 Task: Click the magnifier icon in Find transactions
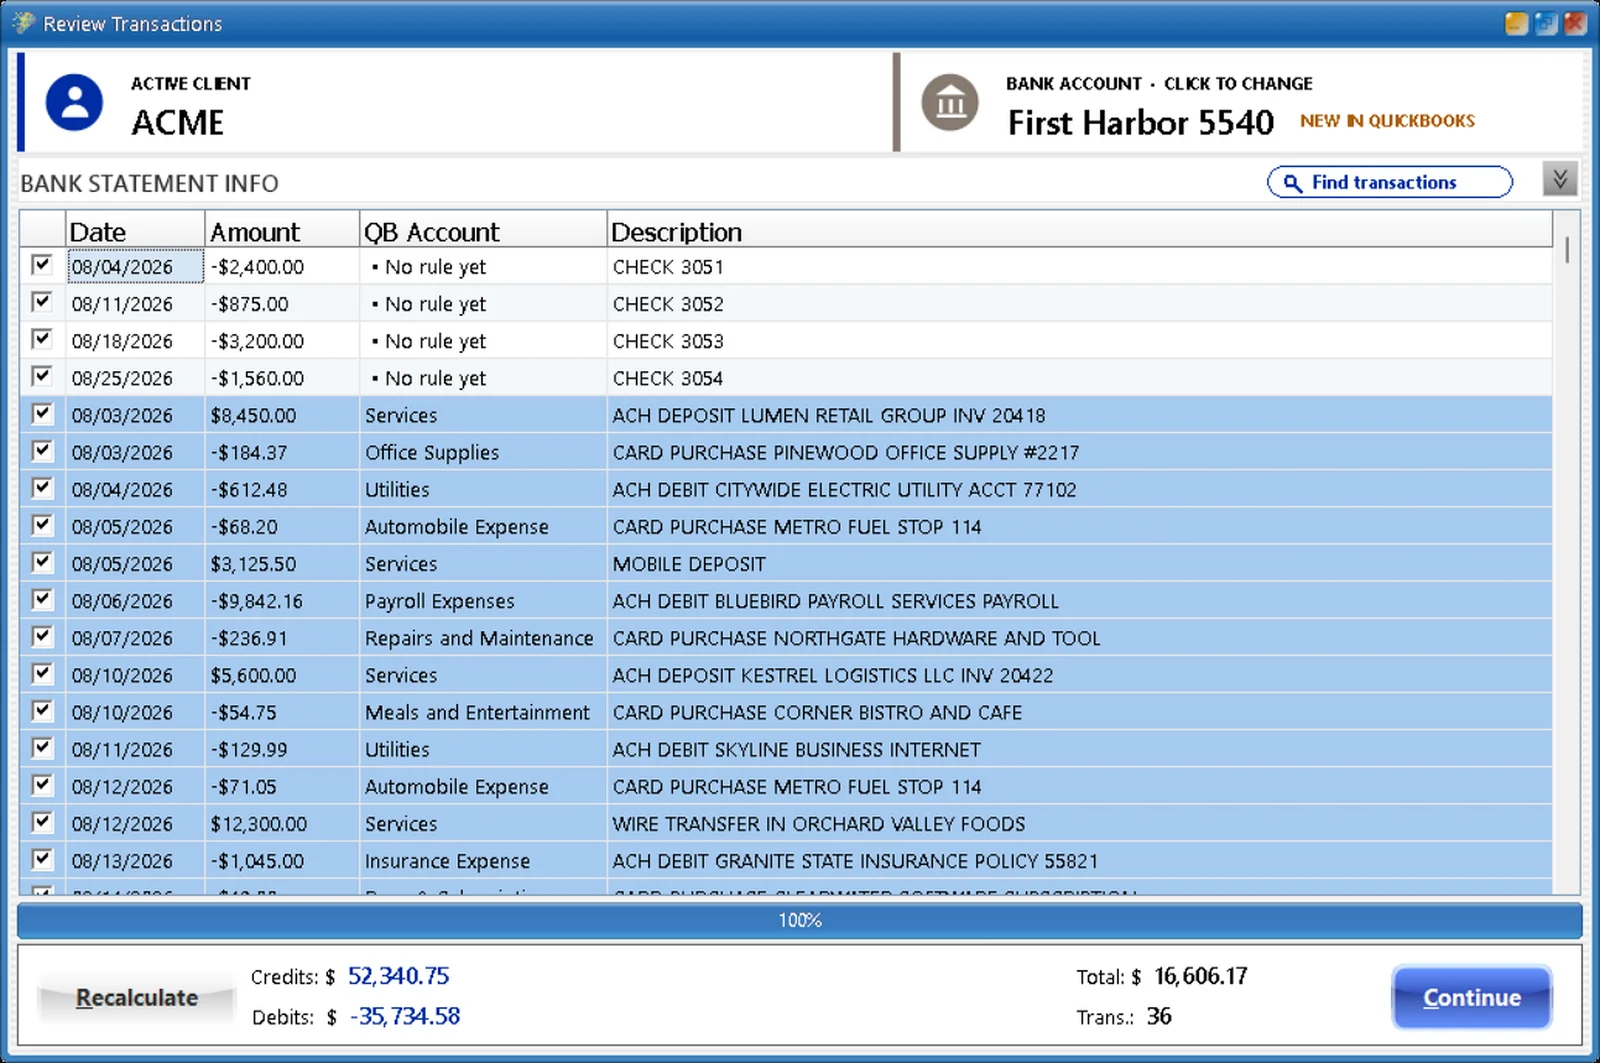(1292, 183)
